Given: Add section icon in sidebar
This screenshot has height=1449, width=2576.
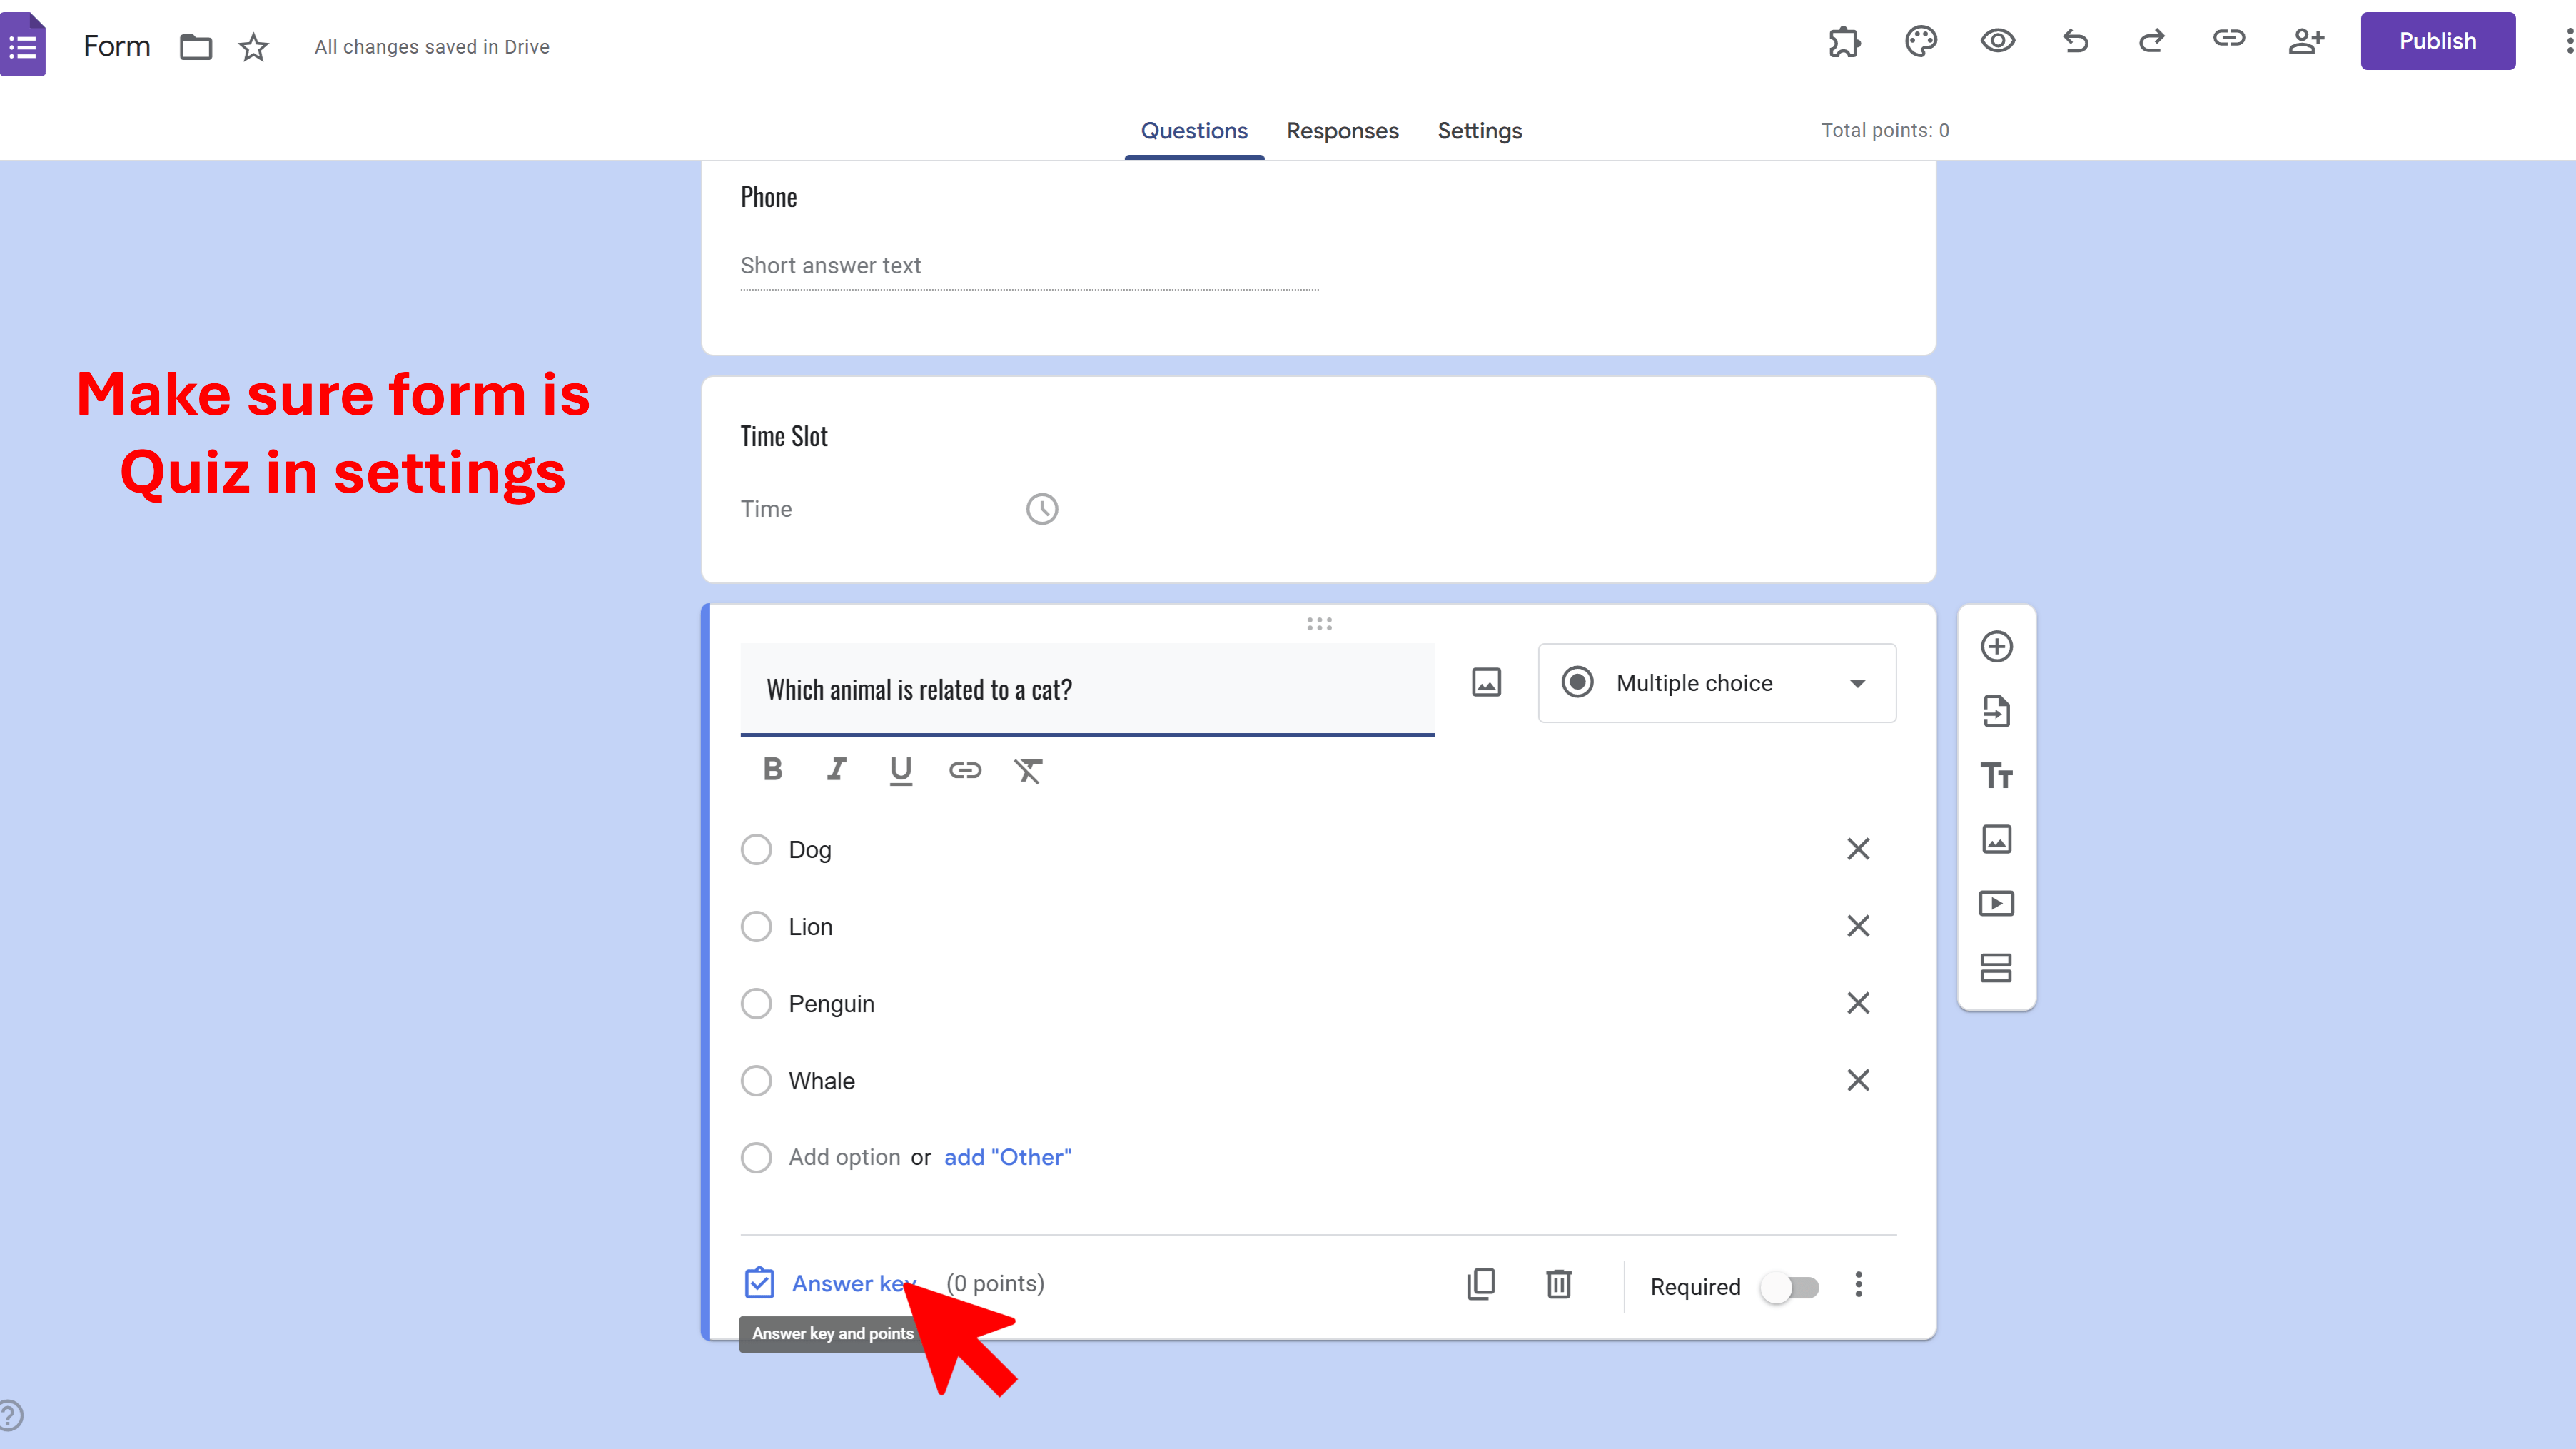Looking at the screenshot, I should pos(1996,967).
